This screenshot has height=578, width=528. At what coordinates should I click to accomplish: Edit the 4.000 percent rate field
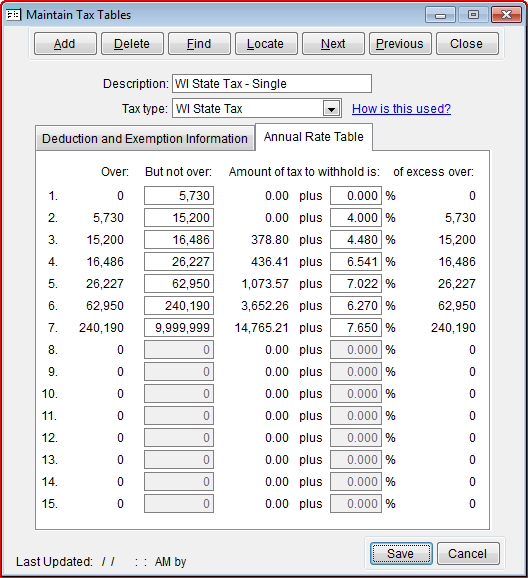355,217
